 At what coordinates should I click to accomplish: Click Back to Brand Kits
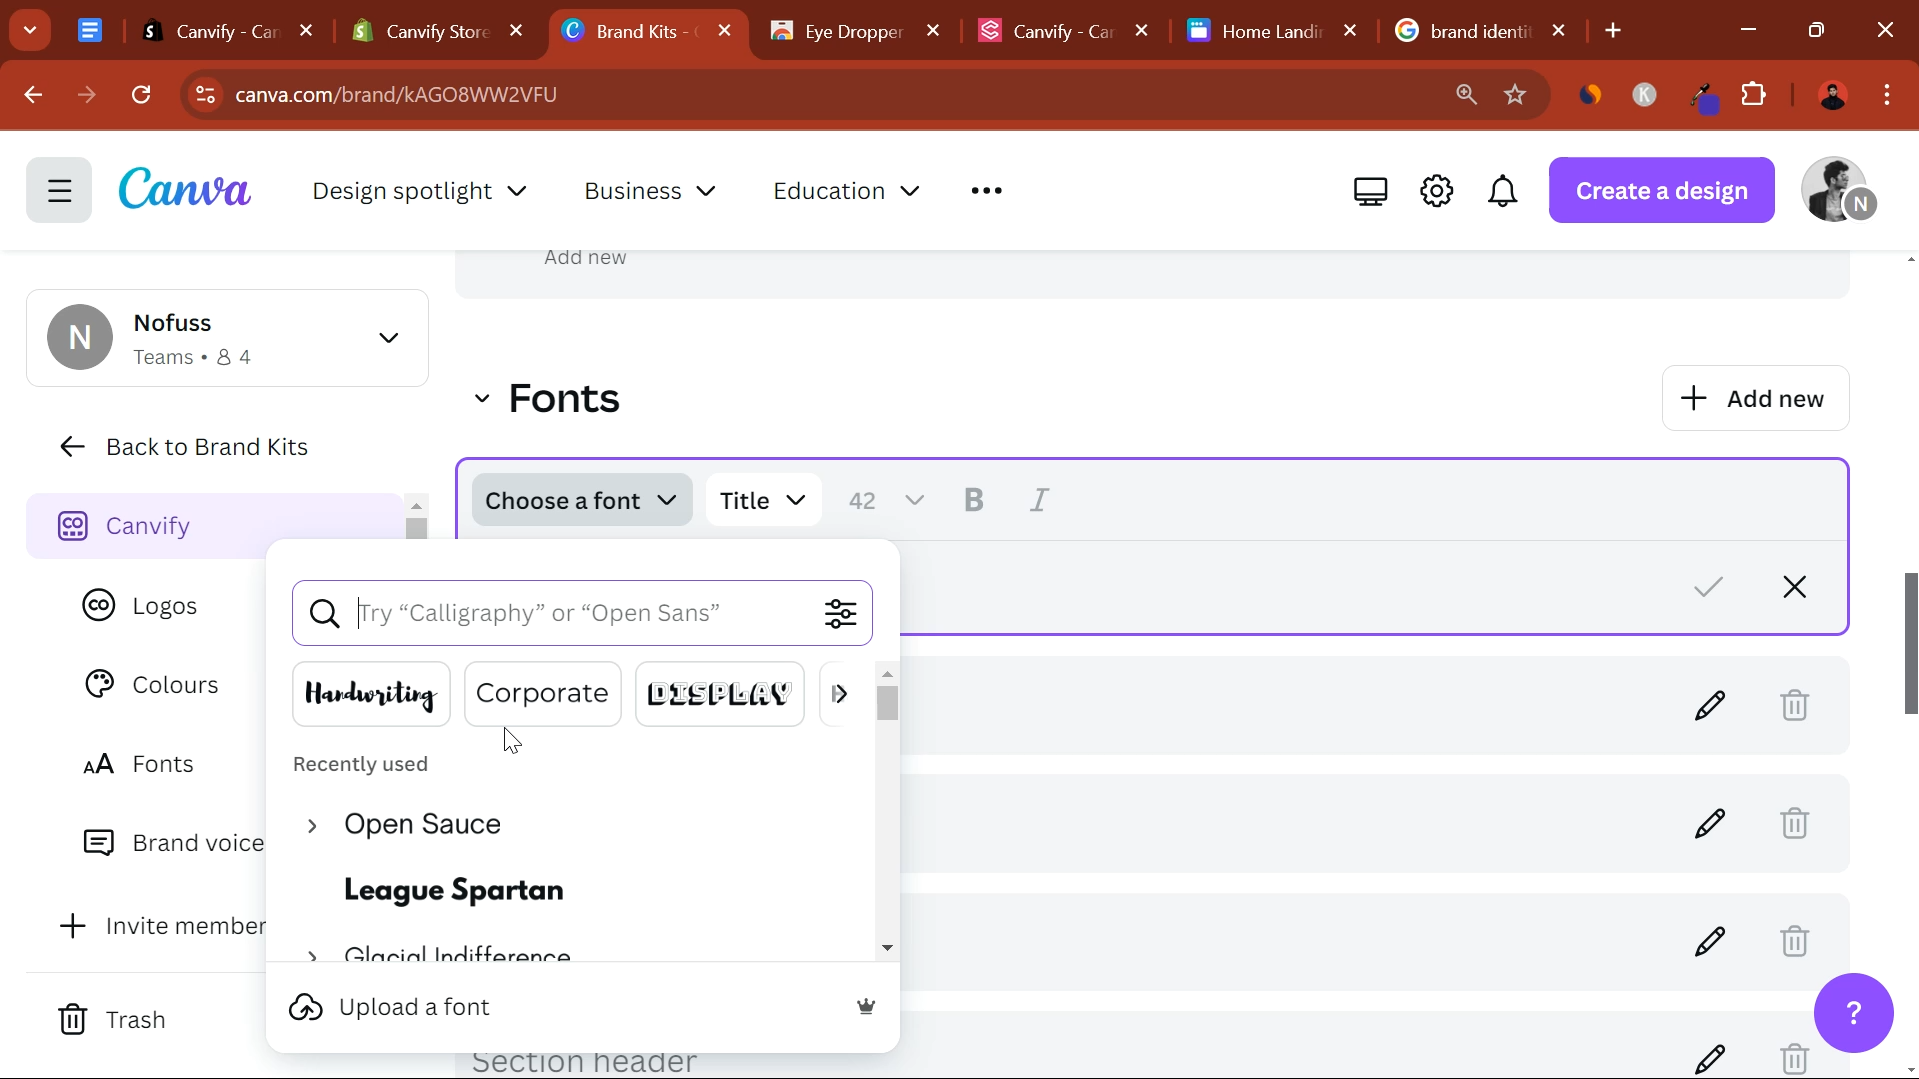[x=184, y=447]
